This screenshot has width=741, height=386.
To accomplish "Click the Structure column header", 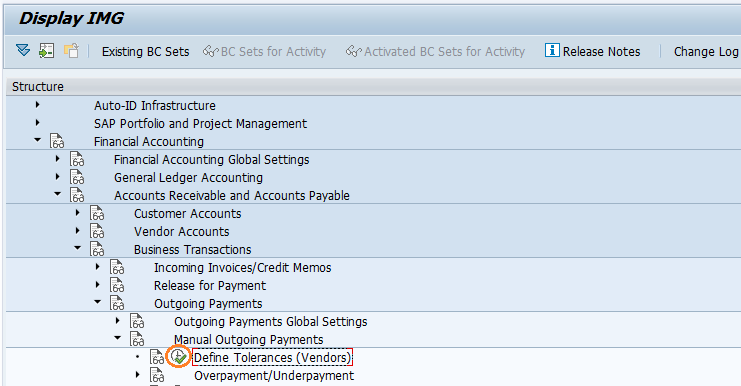I will 373,86.
